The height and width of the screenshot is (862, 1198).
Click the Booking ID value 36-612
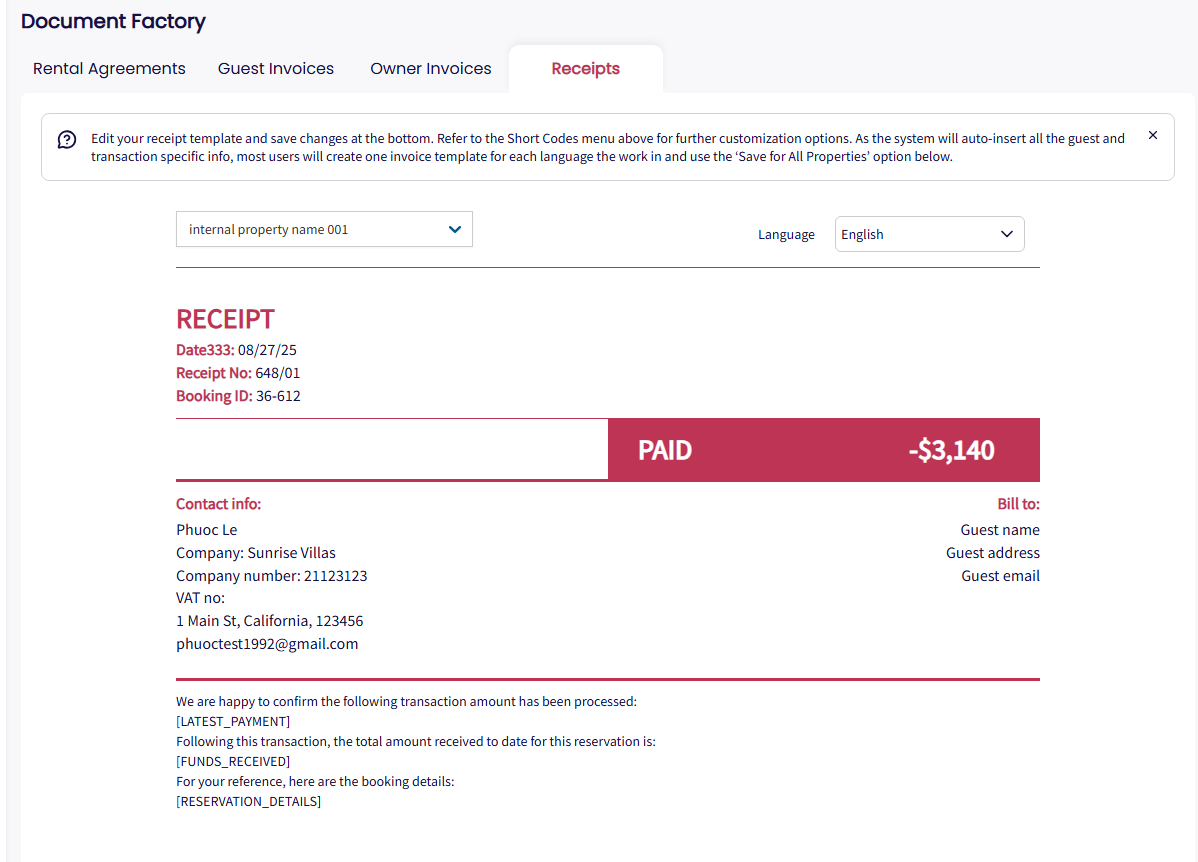point(278,396)
